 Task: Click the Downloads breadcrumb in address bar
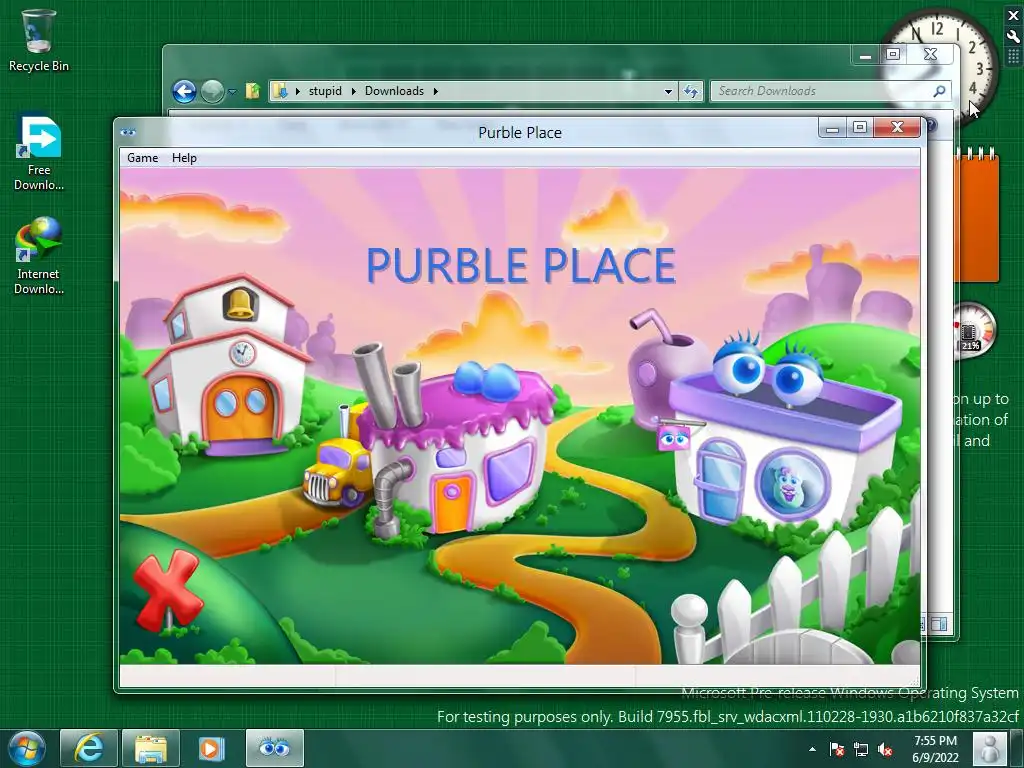(x=394, y=91)
